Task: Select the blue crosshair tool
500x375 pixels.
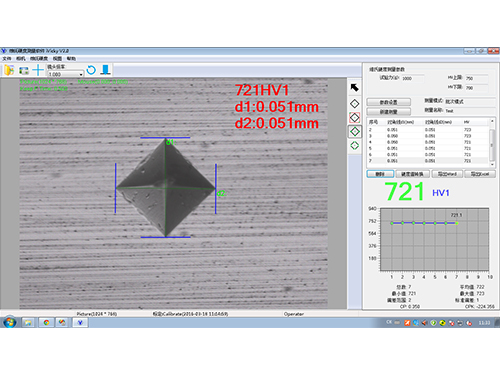Action: click(38, 70)
